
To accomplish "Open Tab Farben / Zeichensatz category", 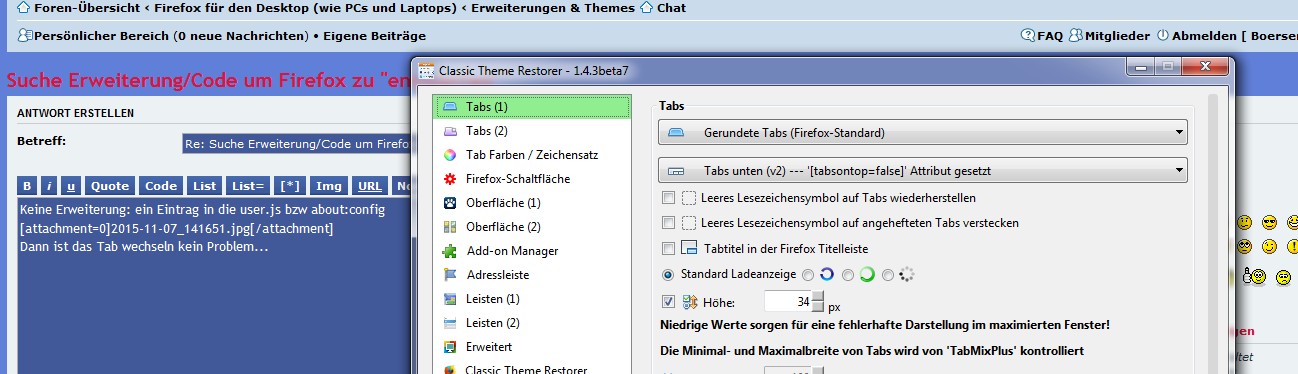I will click(x=532, y=155).
